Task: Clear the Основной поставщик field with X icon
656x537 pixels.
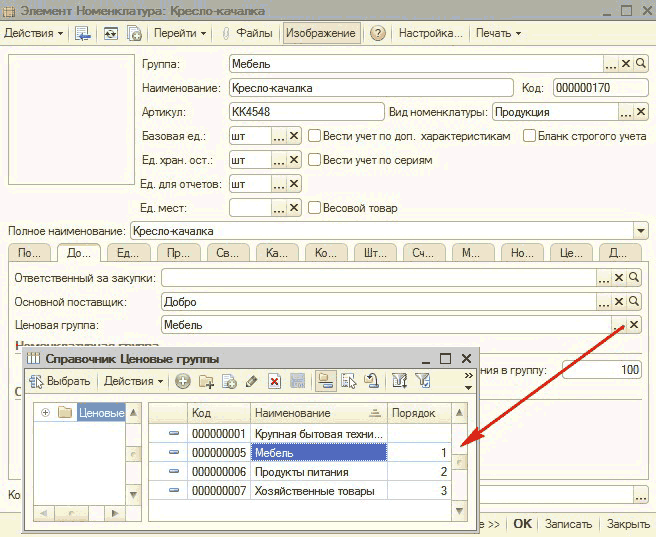Action: [620, 301]
